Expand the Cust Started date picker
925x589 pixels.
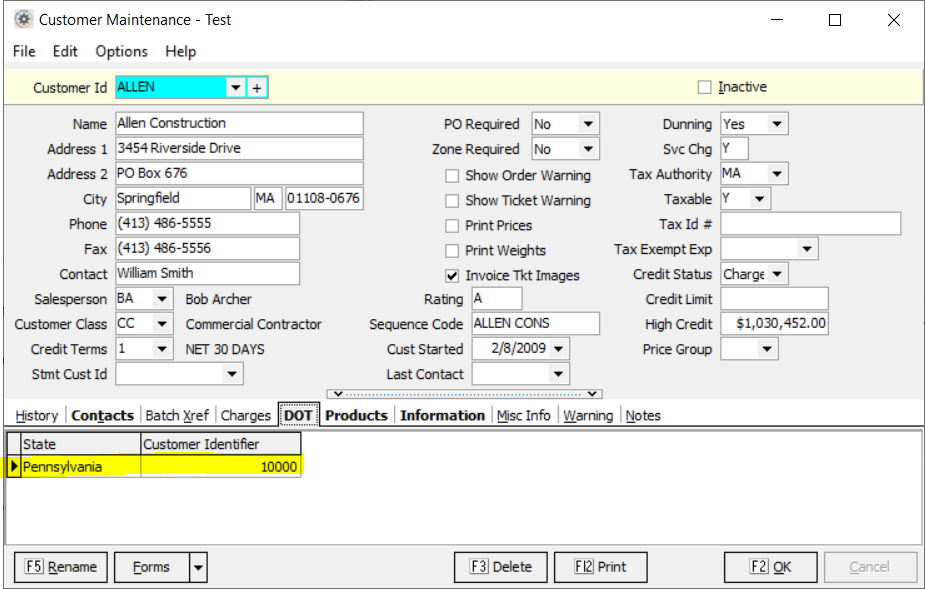coord(558,349)
